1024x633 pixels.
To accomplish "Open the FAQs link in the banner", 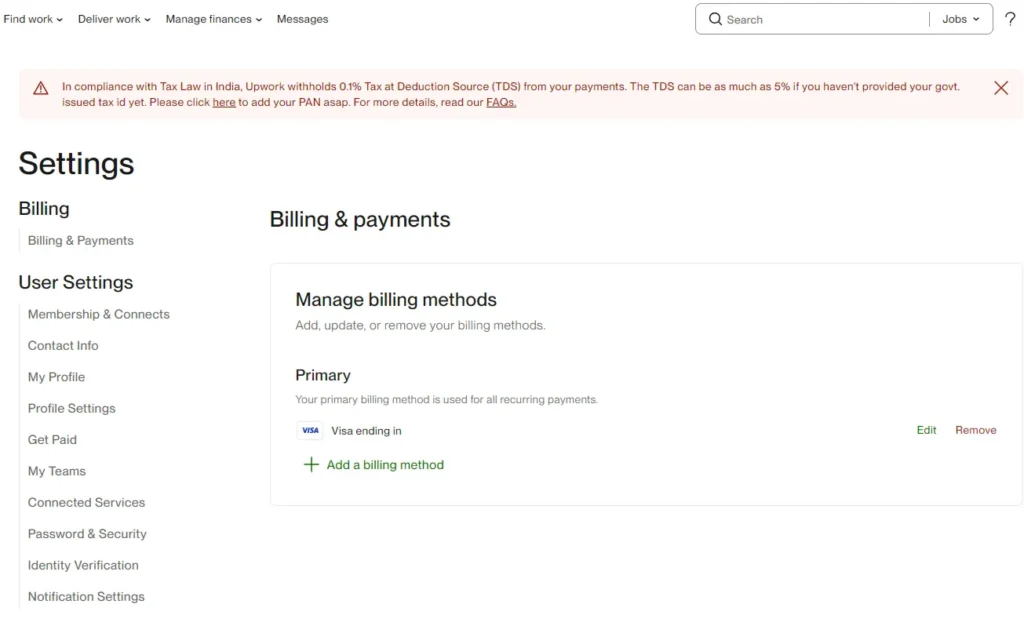I will pos(501,103).
